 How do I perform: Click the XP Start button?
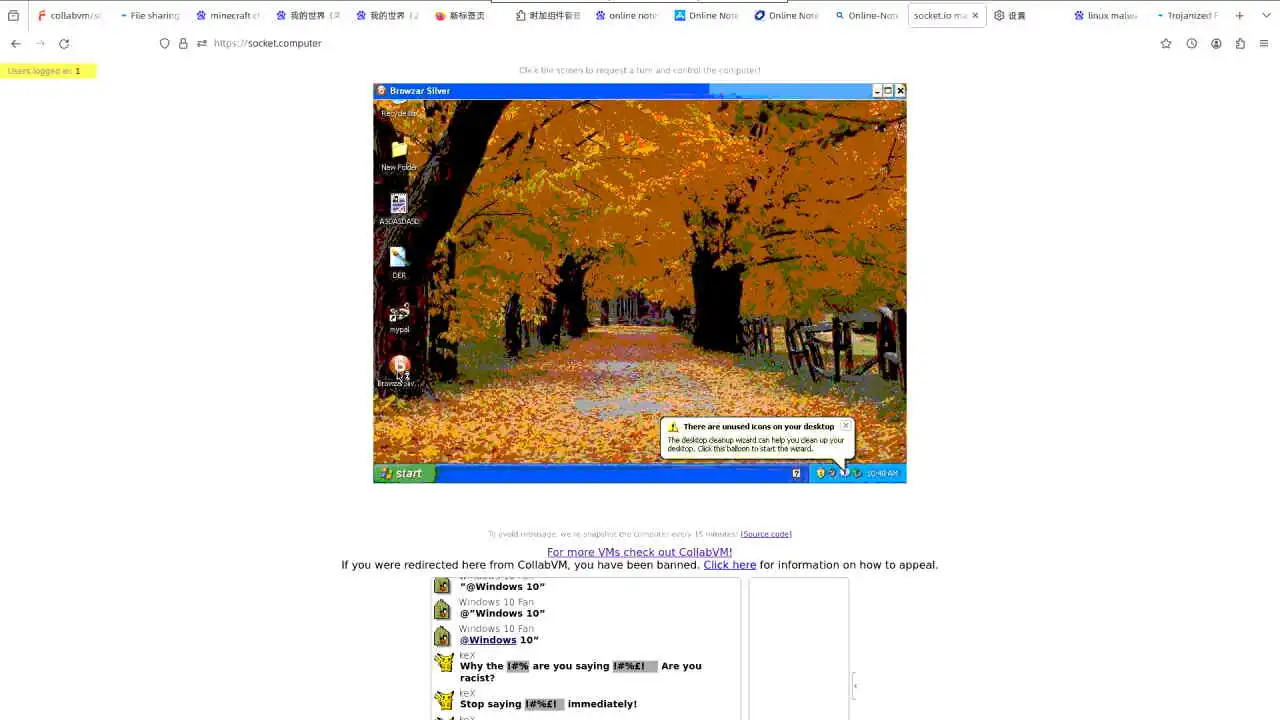(404, 473)
